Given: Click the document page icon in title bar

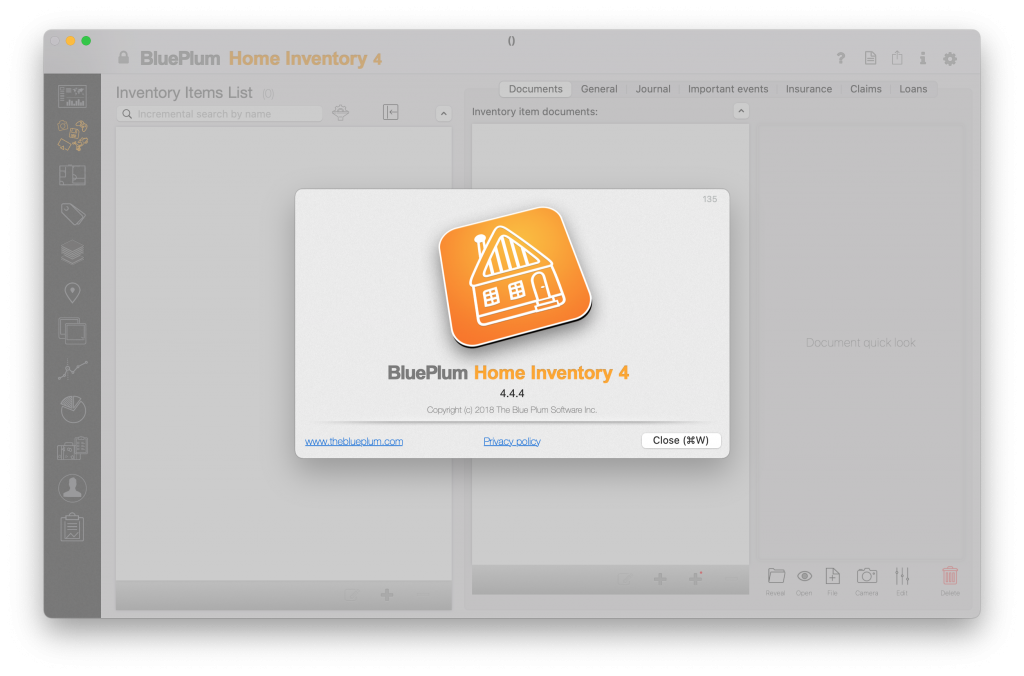Looking at the screenshot, I should coord(871,58).
